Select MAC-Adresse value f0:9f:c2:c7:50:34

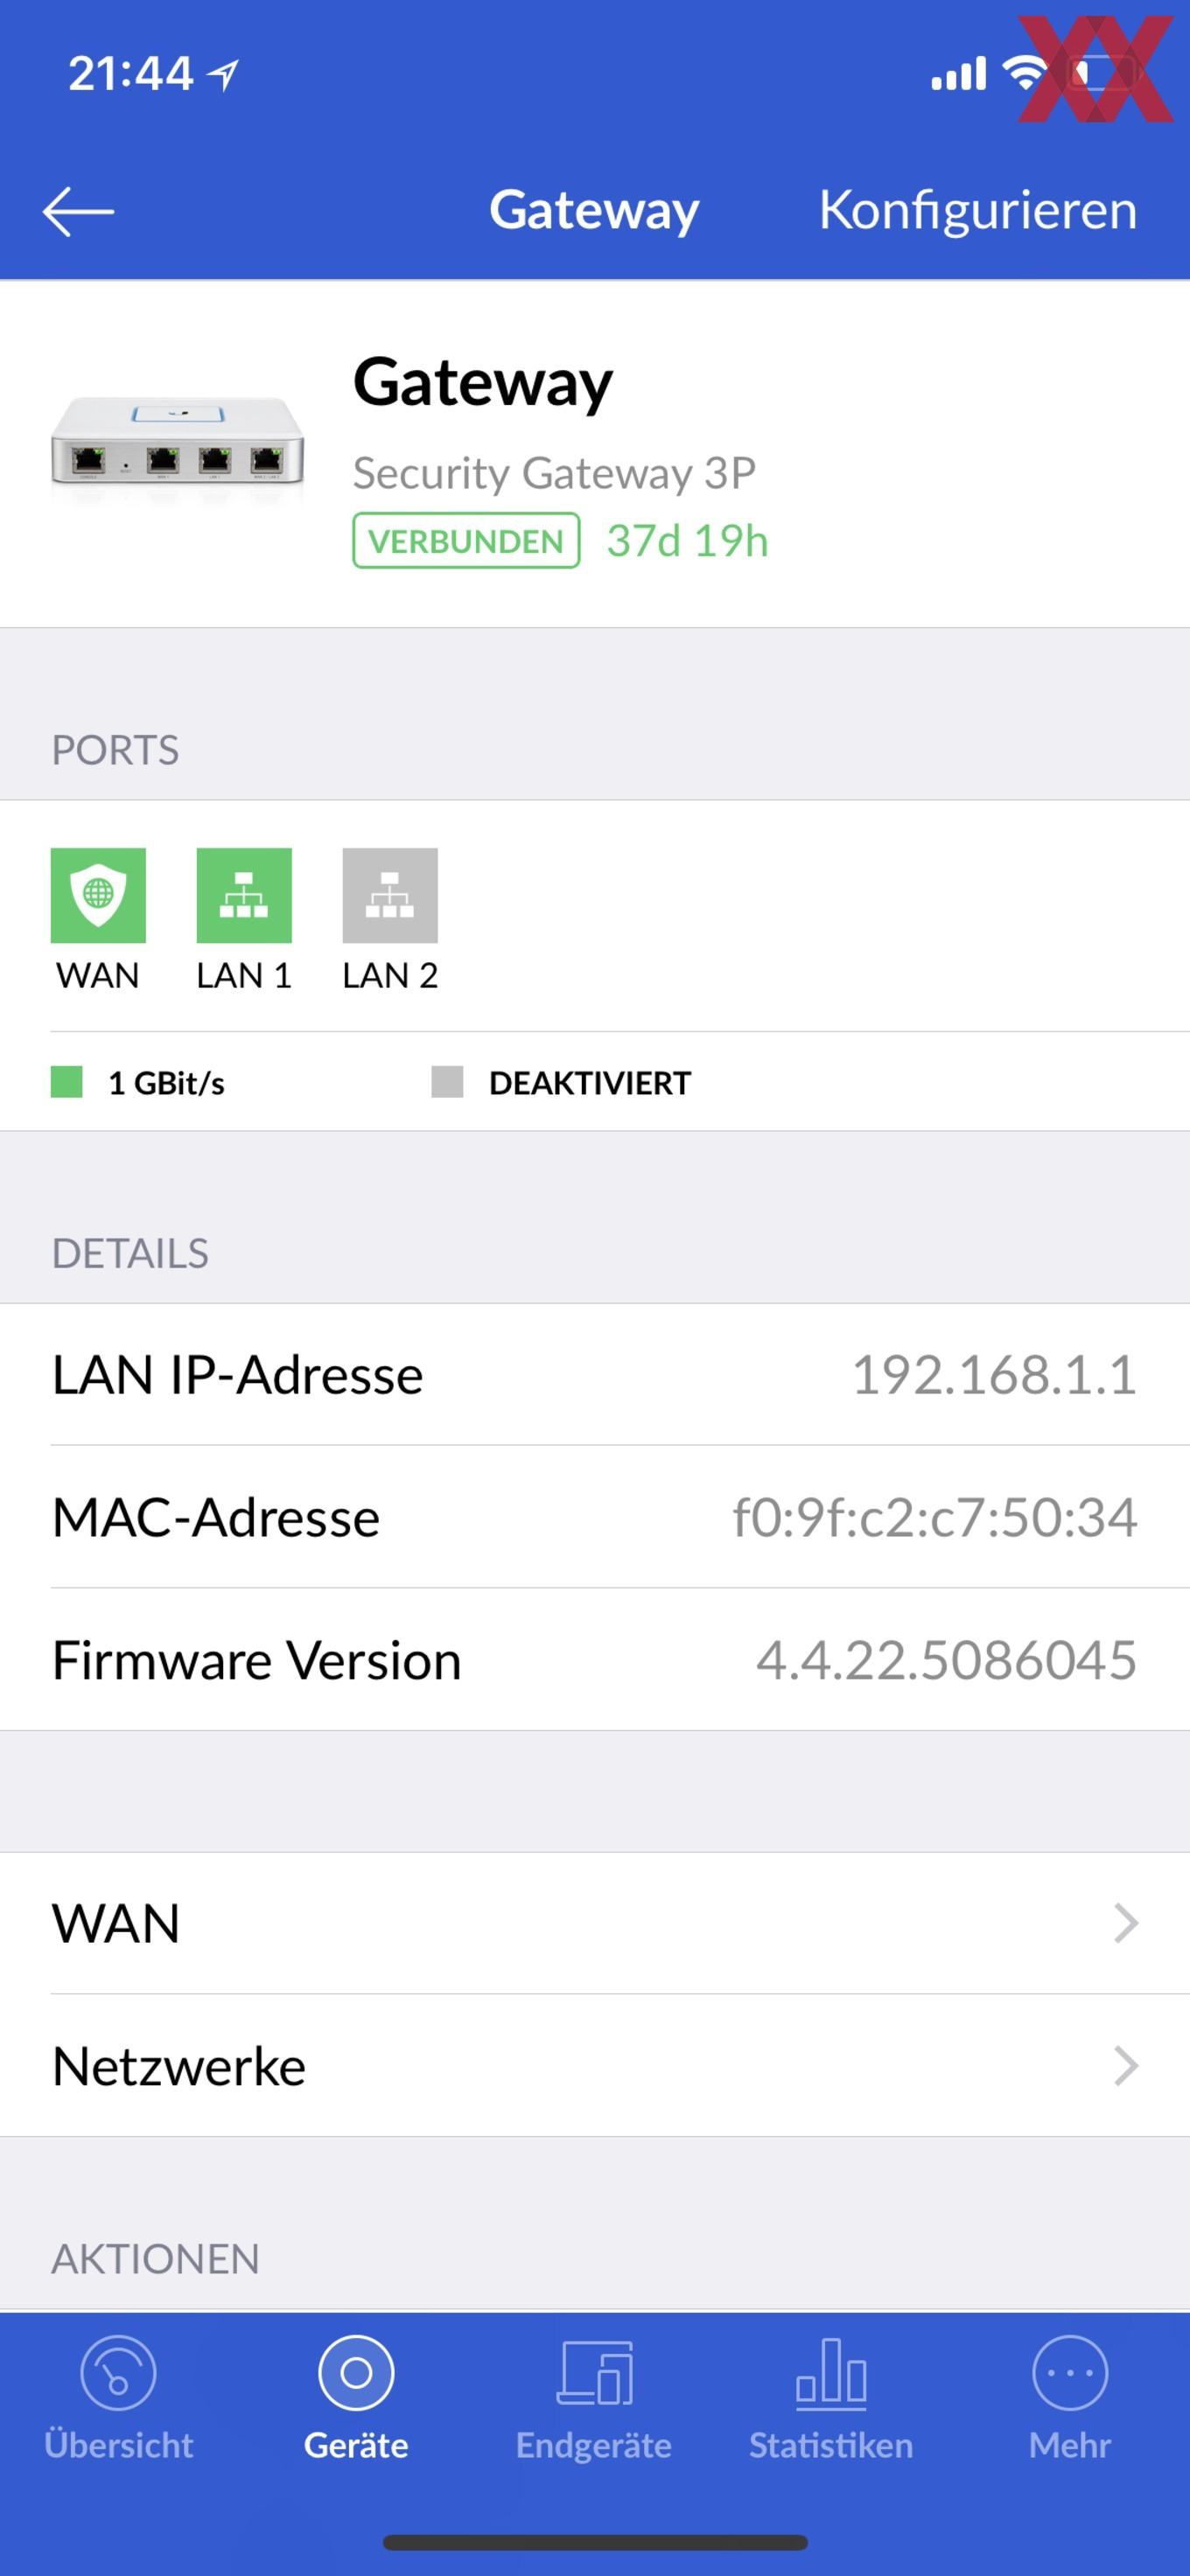pyautogui.click(x=935, y=1517)
